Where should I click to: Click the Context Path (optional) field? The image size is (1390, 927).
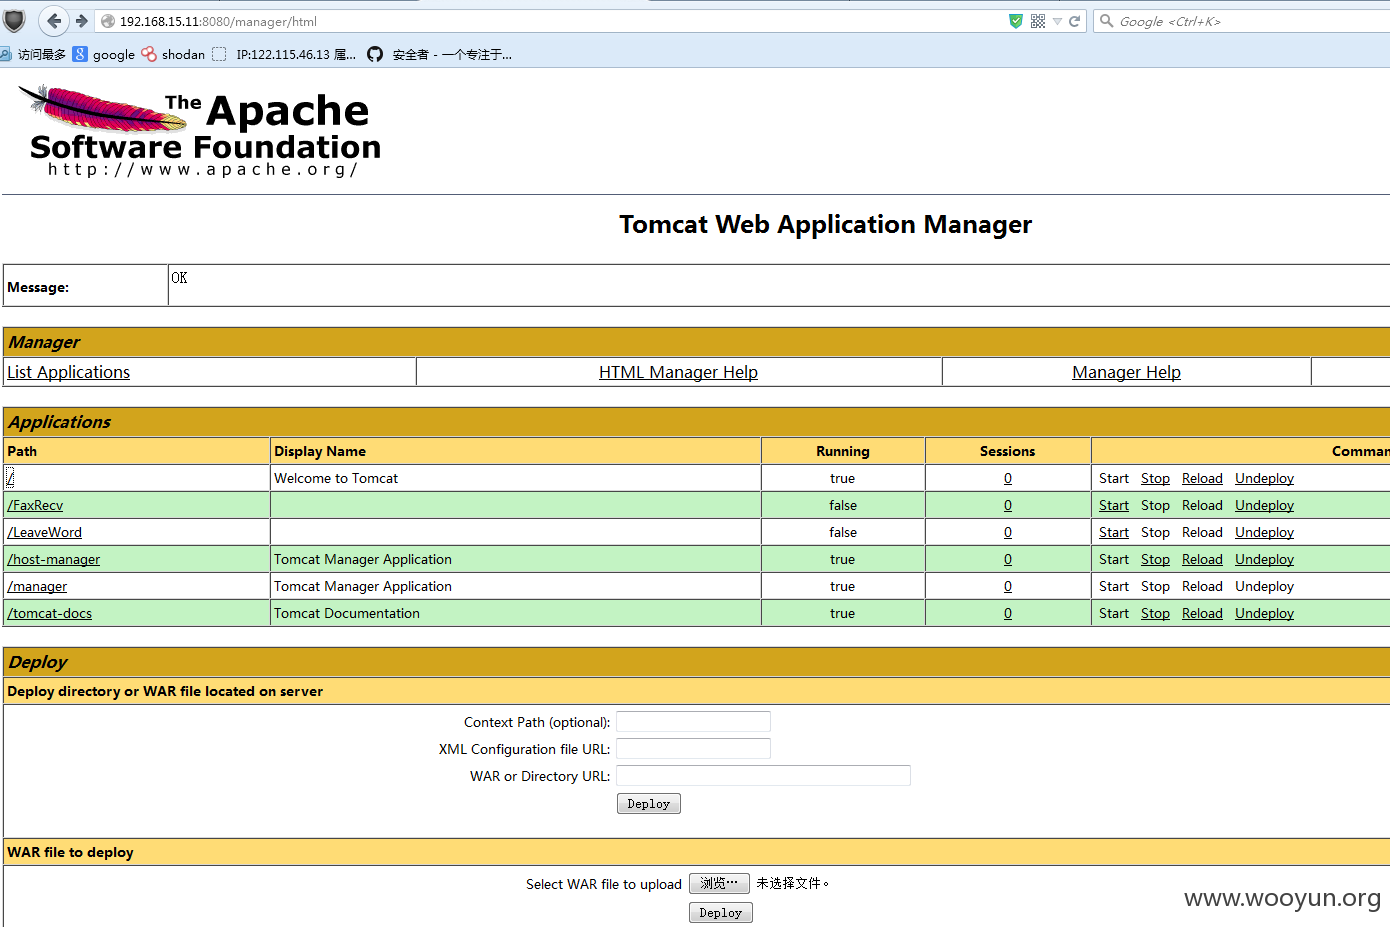click(x=693, y=721)
